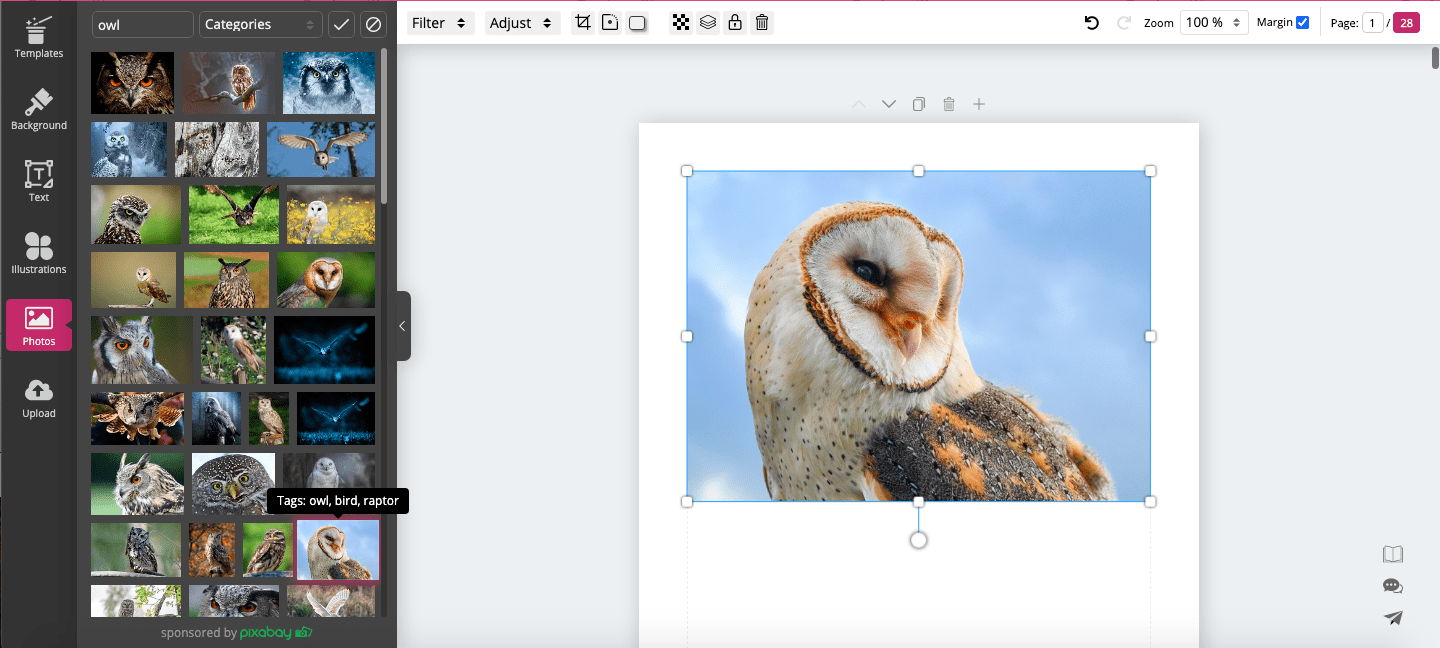Confirm photo search with checkmark button
1440x648 pixels.
342,24
